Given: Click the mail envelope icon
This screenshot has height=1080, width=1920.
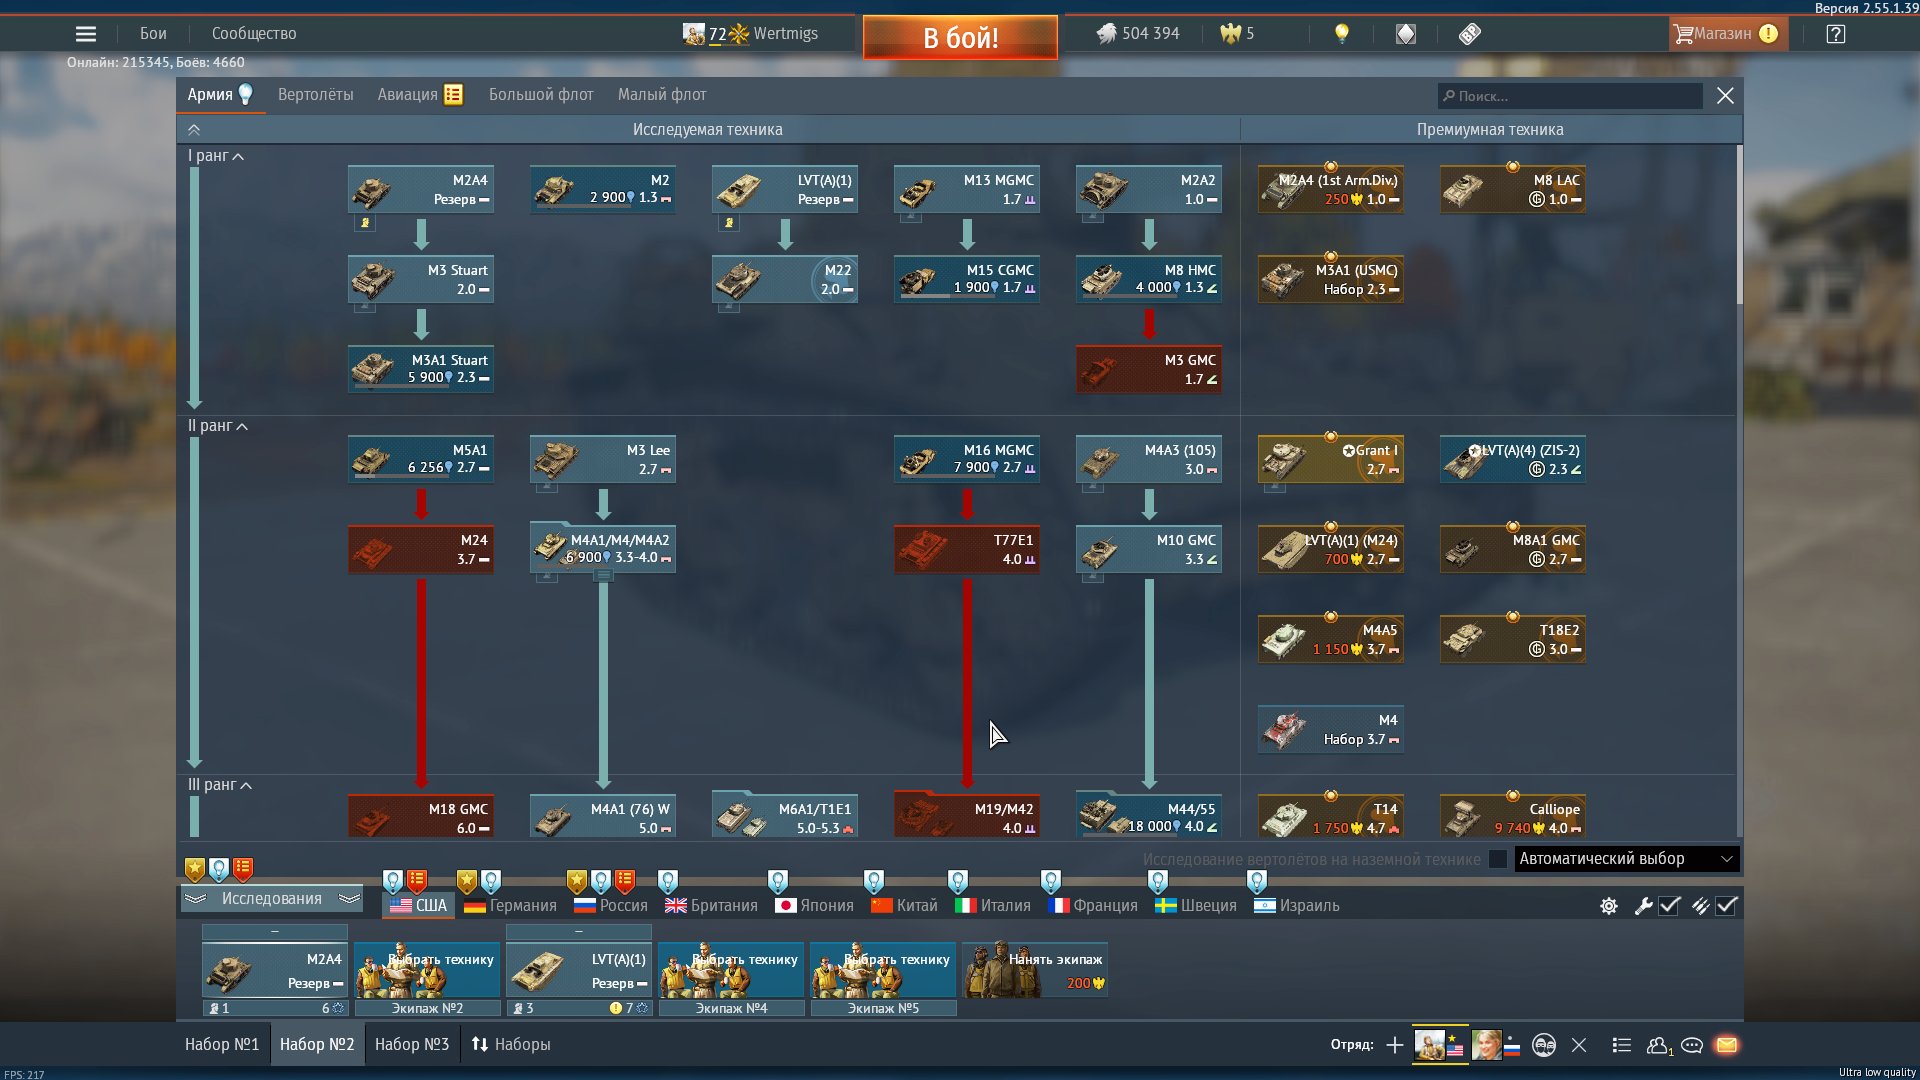Looking at the screenshot, I should click(x=1726, y=1045).
